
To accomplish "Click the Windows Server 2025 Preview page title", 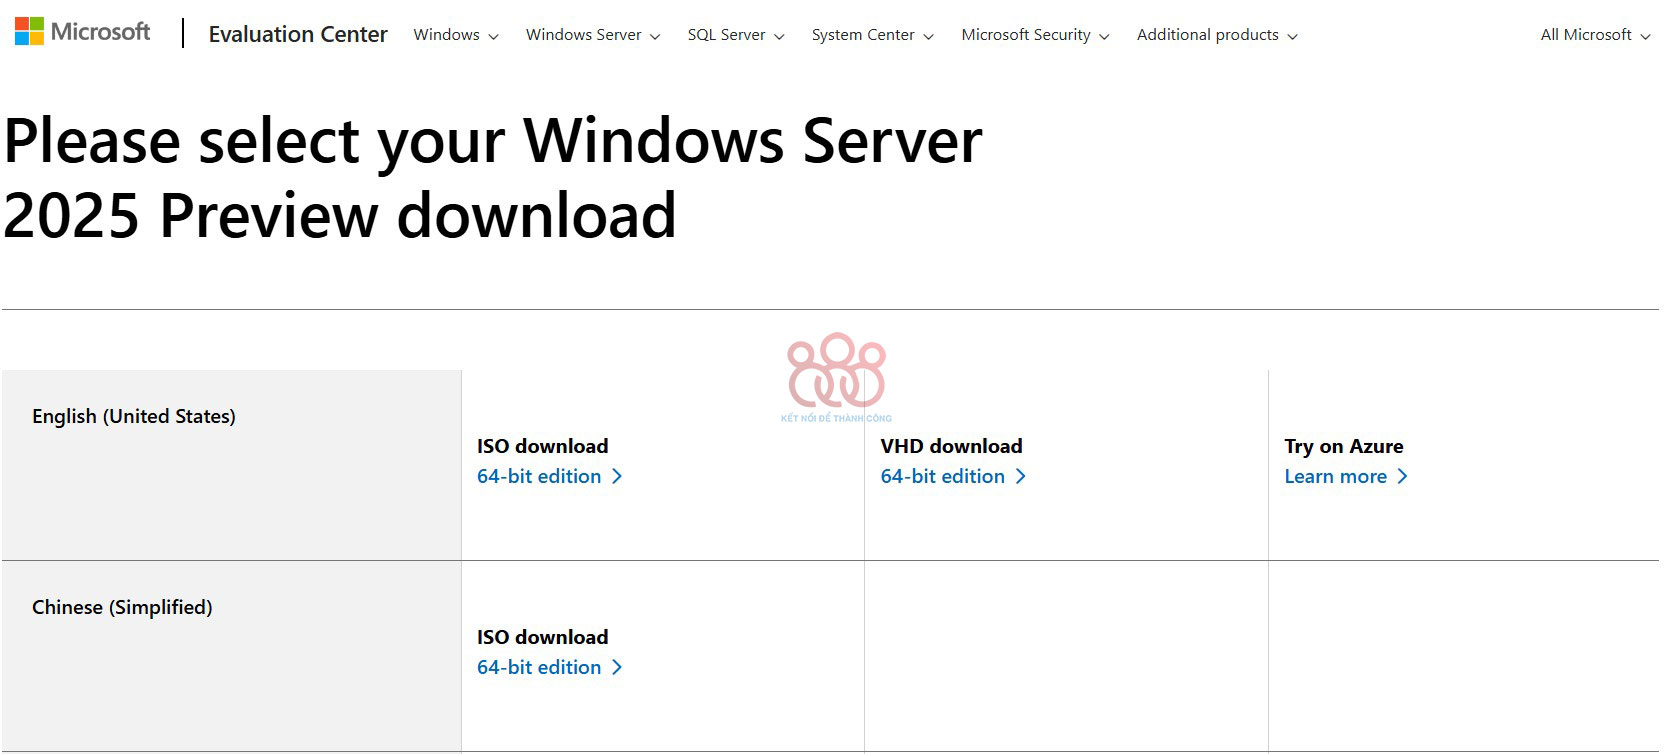I will (x=493, y=177).
